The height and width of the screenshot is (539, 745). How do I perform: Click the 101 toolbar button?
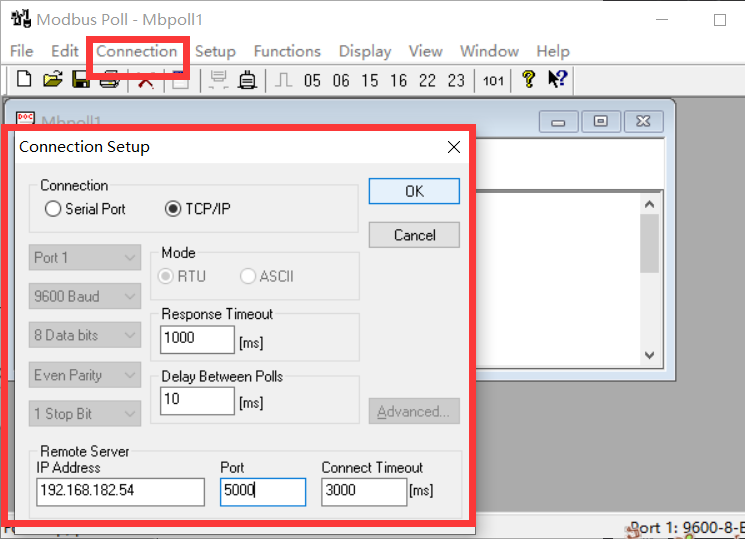[x=493, y=81]
